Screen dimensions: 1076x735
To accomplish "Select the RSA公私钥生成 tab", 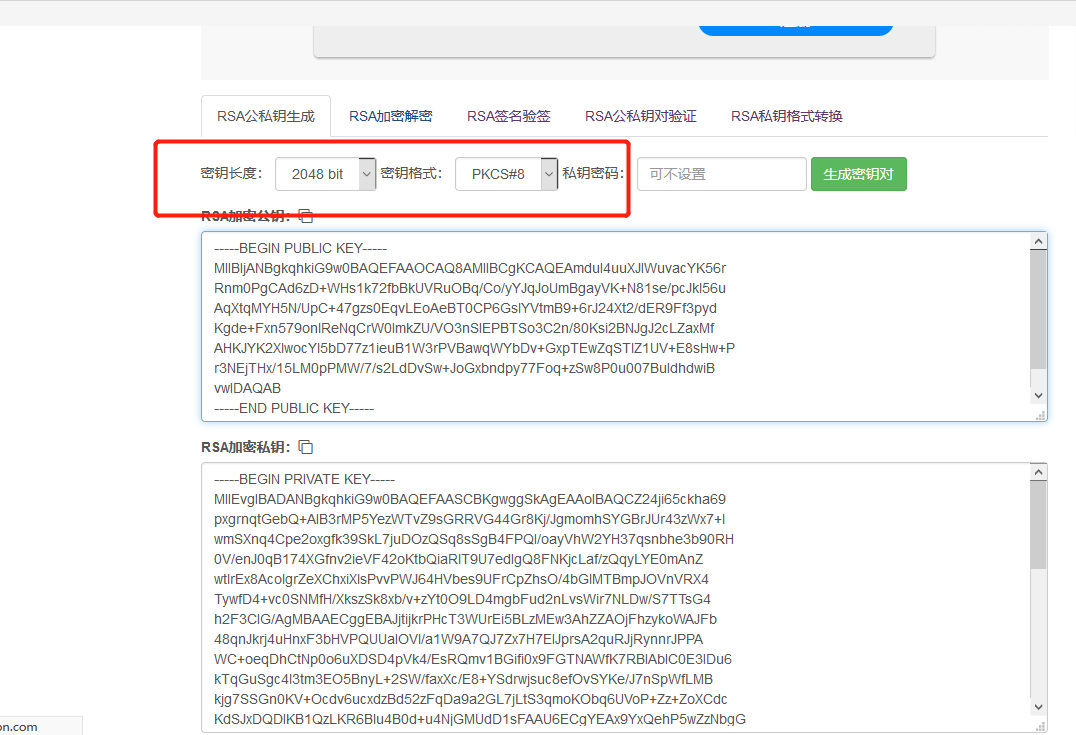I will click(x=266, y=116).
